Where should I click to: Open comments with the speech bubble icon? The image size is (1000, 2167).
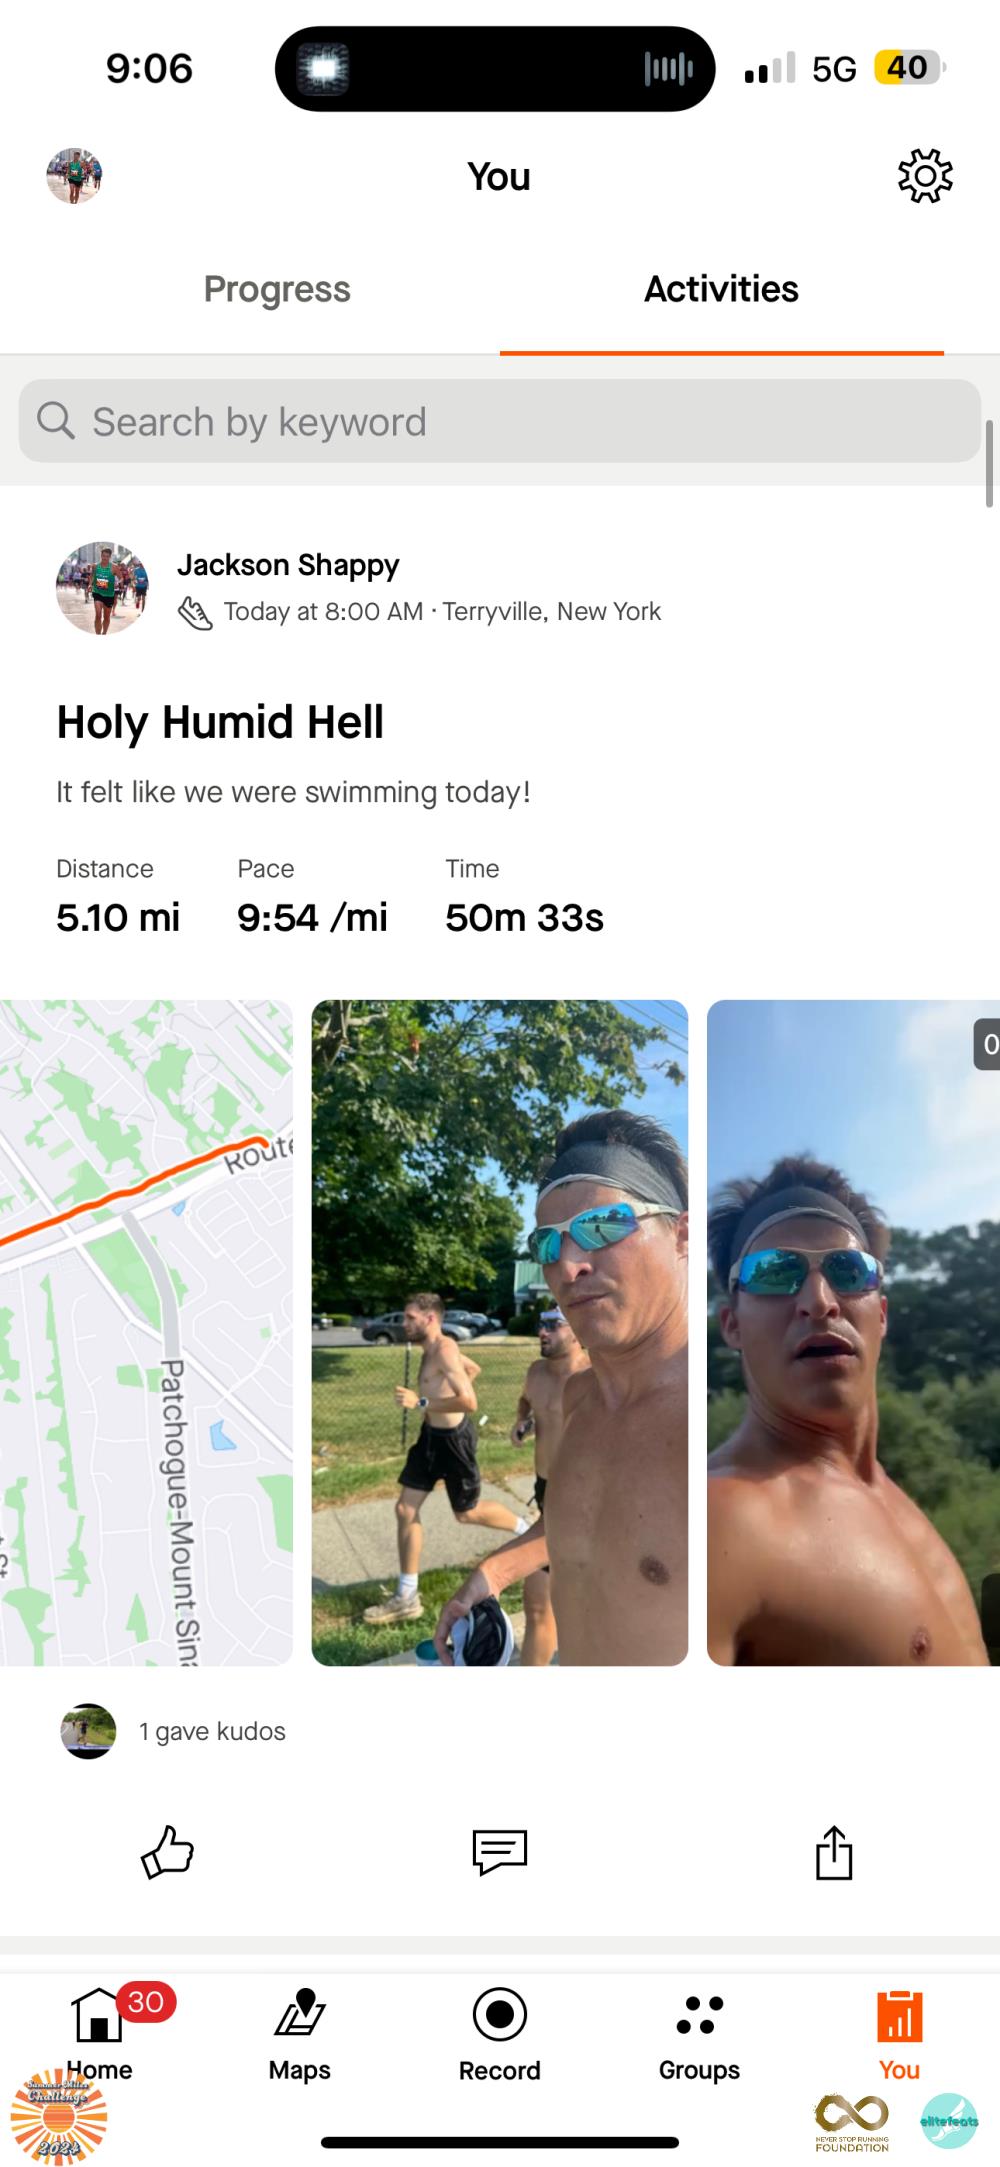tap(499, 1852)
